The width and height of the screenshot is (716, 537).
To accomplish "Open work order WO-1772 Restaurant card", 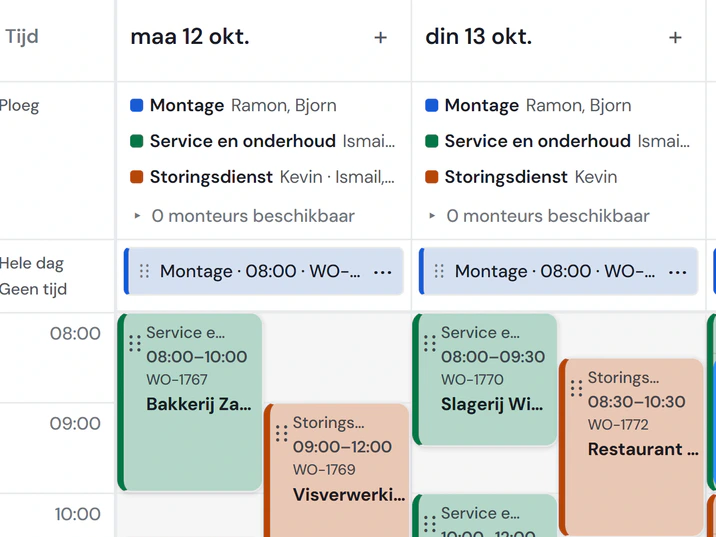I will click(x=632, y=447).
